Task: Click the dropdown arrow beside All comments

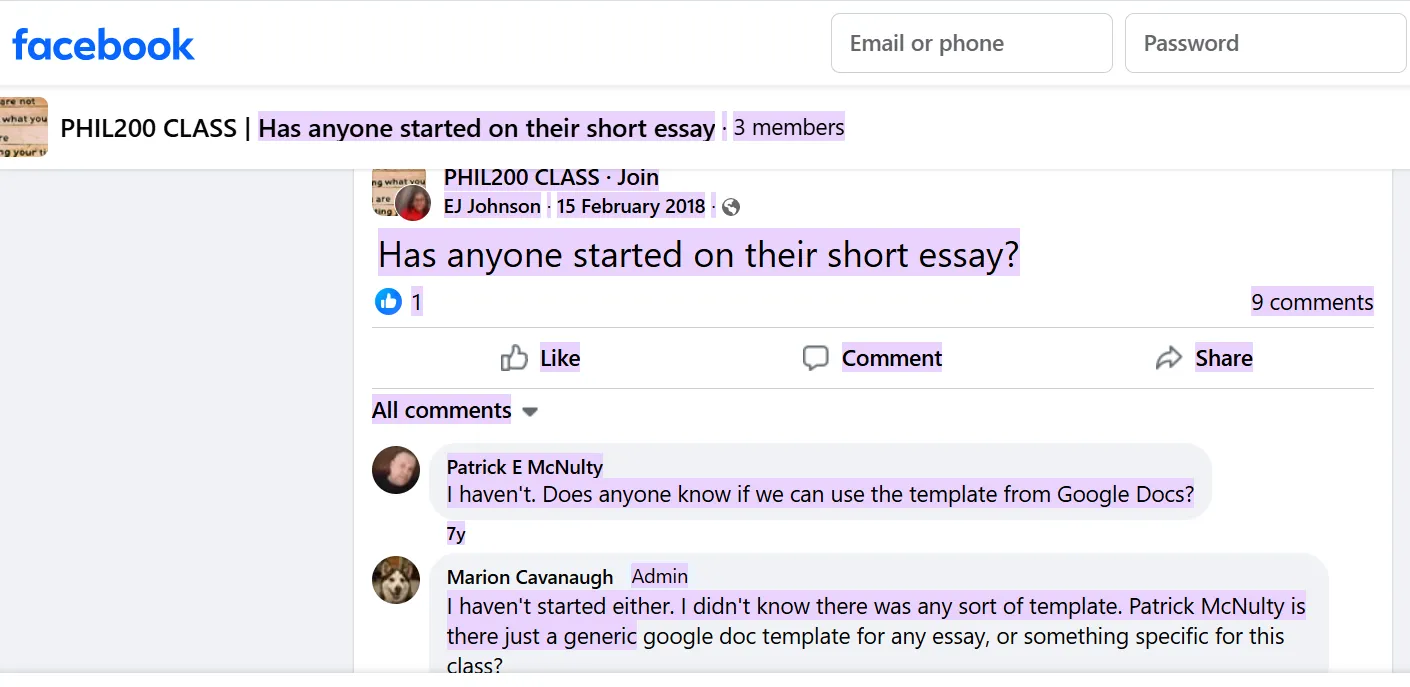Action: (530, 411)
